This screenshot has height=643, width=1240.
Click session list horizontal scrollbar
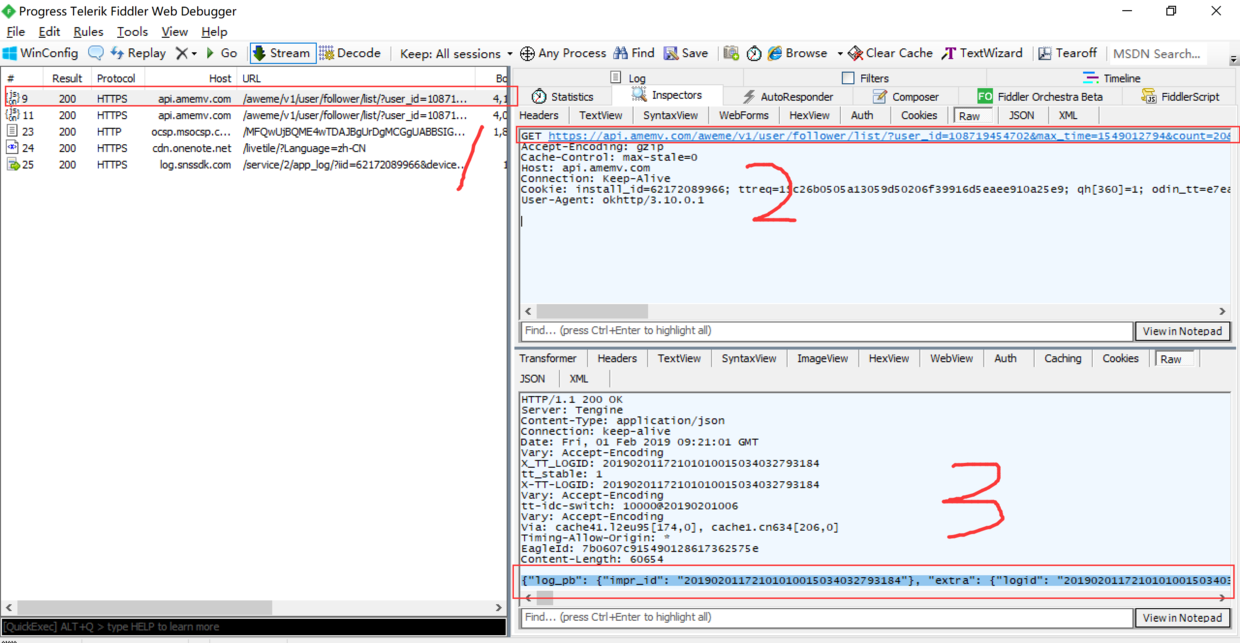coord(254,607)
